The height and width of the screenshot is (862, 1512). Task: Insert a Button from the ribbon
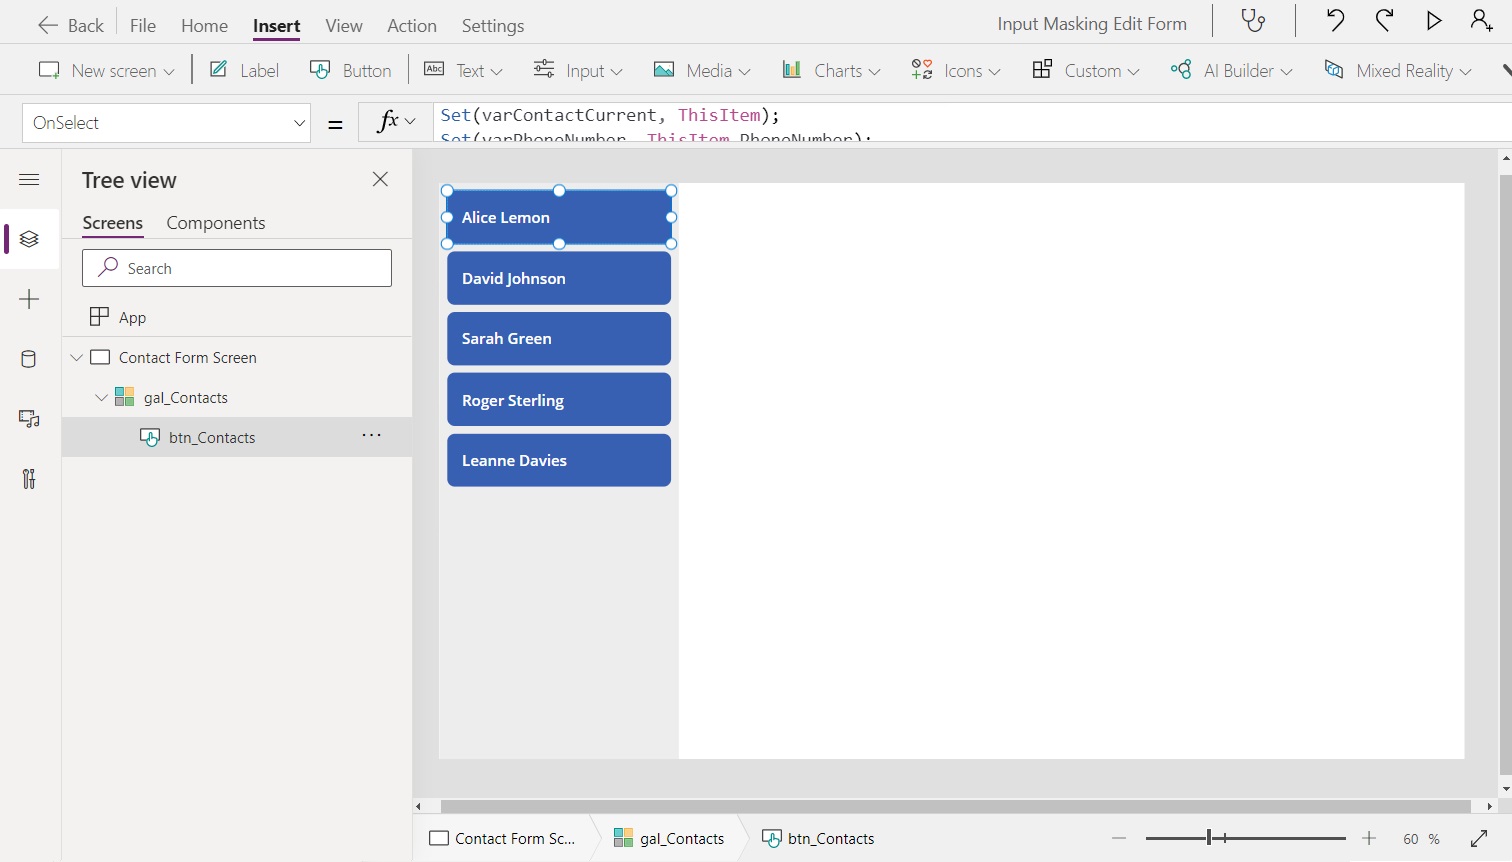coord(351,70)
